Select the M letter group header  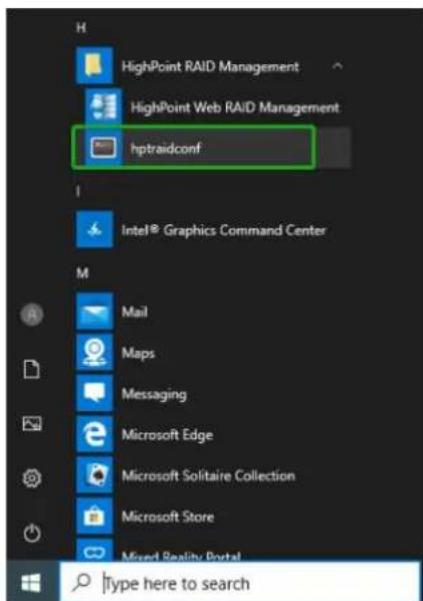click(x=82, y=273)
